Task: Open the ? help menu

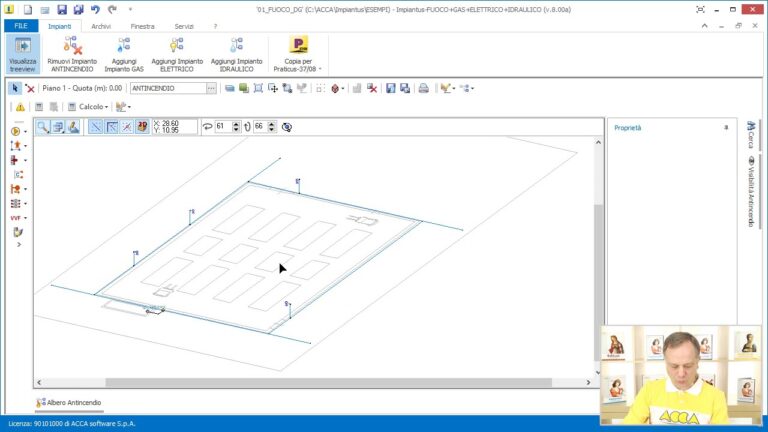Action: 215,26
